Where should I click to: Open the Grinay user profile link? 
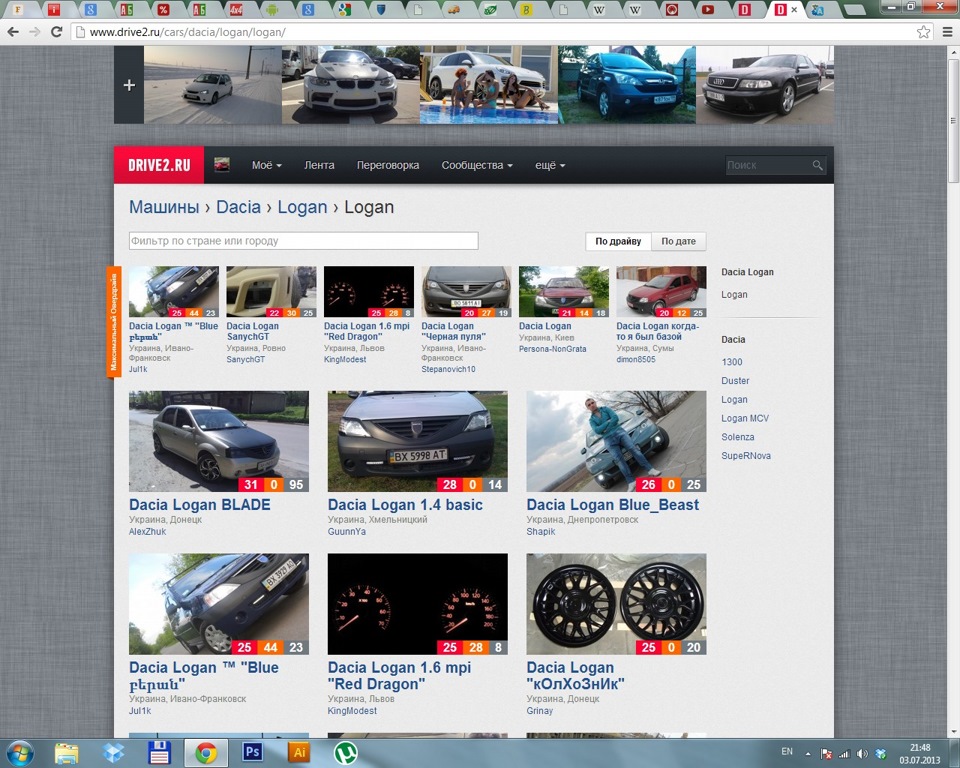(x=539, y=711)
